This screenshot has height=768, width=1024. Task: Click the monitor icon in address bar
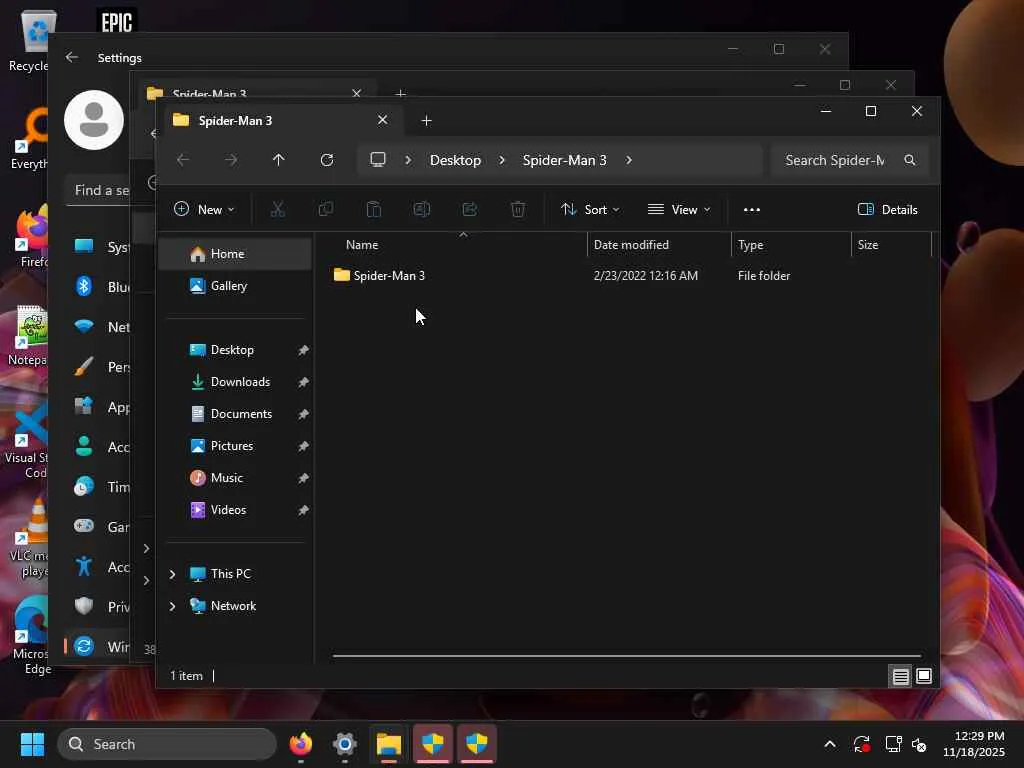(377, 159)
